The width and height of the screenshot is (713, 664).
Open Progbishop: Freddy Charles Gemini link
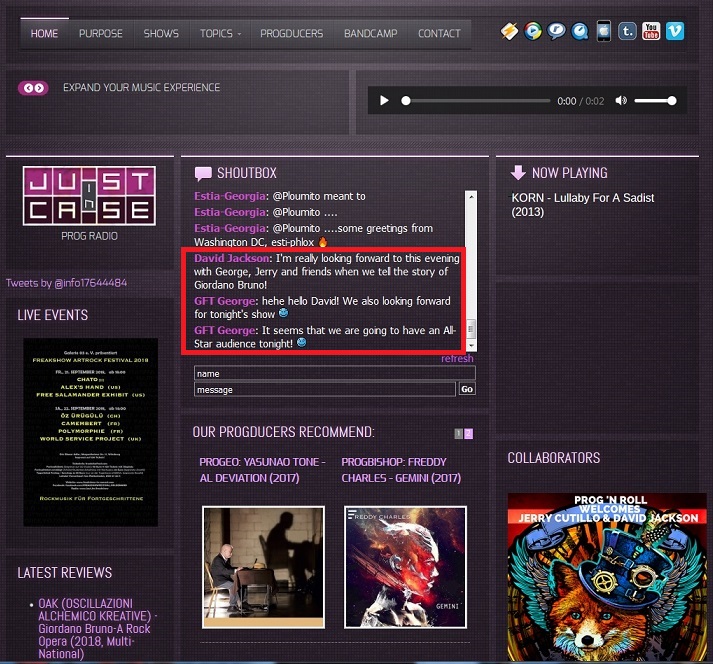tap(401, 470)
